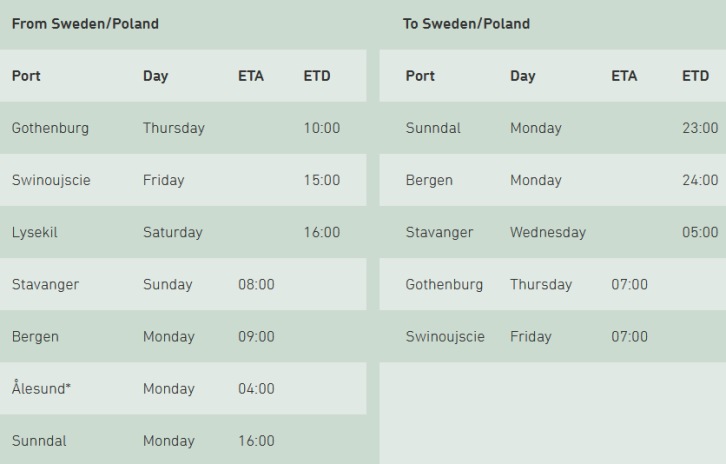Click Bergen's 24:00 ETD in the To table
Viewport: 726px width, 464px height.
pyautogui.click(x=699, y=180)
